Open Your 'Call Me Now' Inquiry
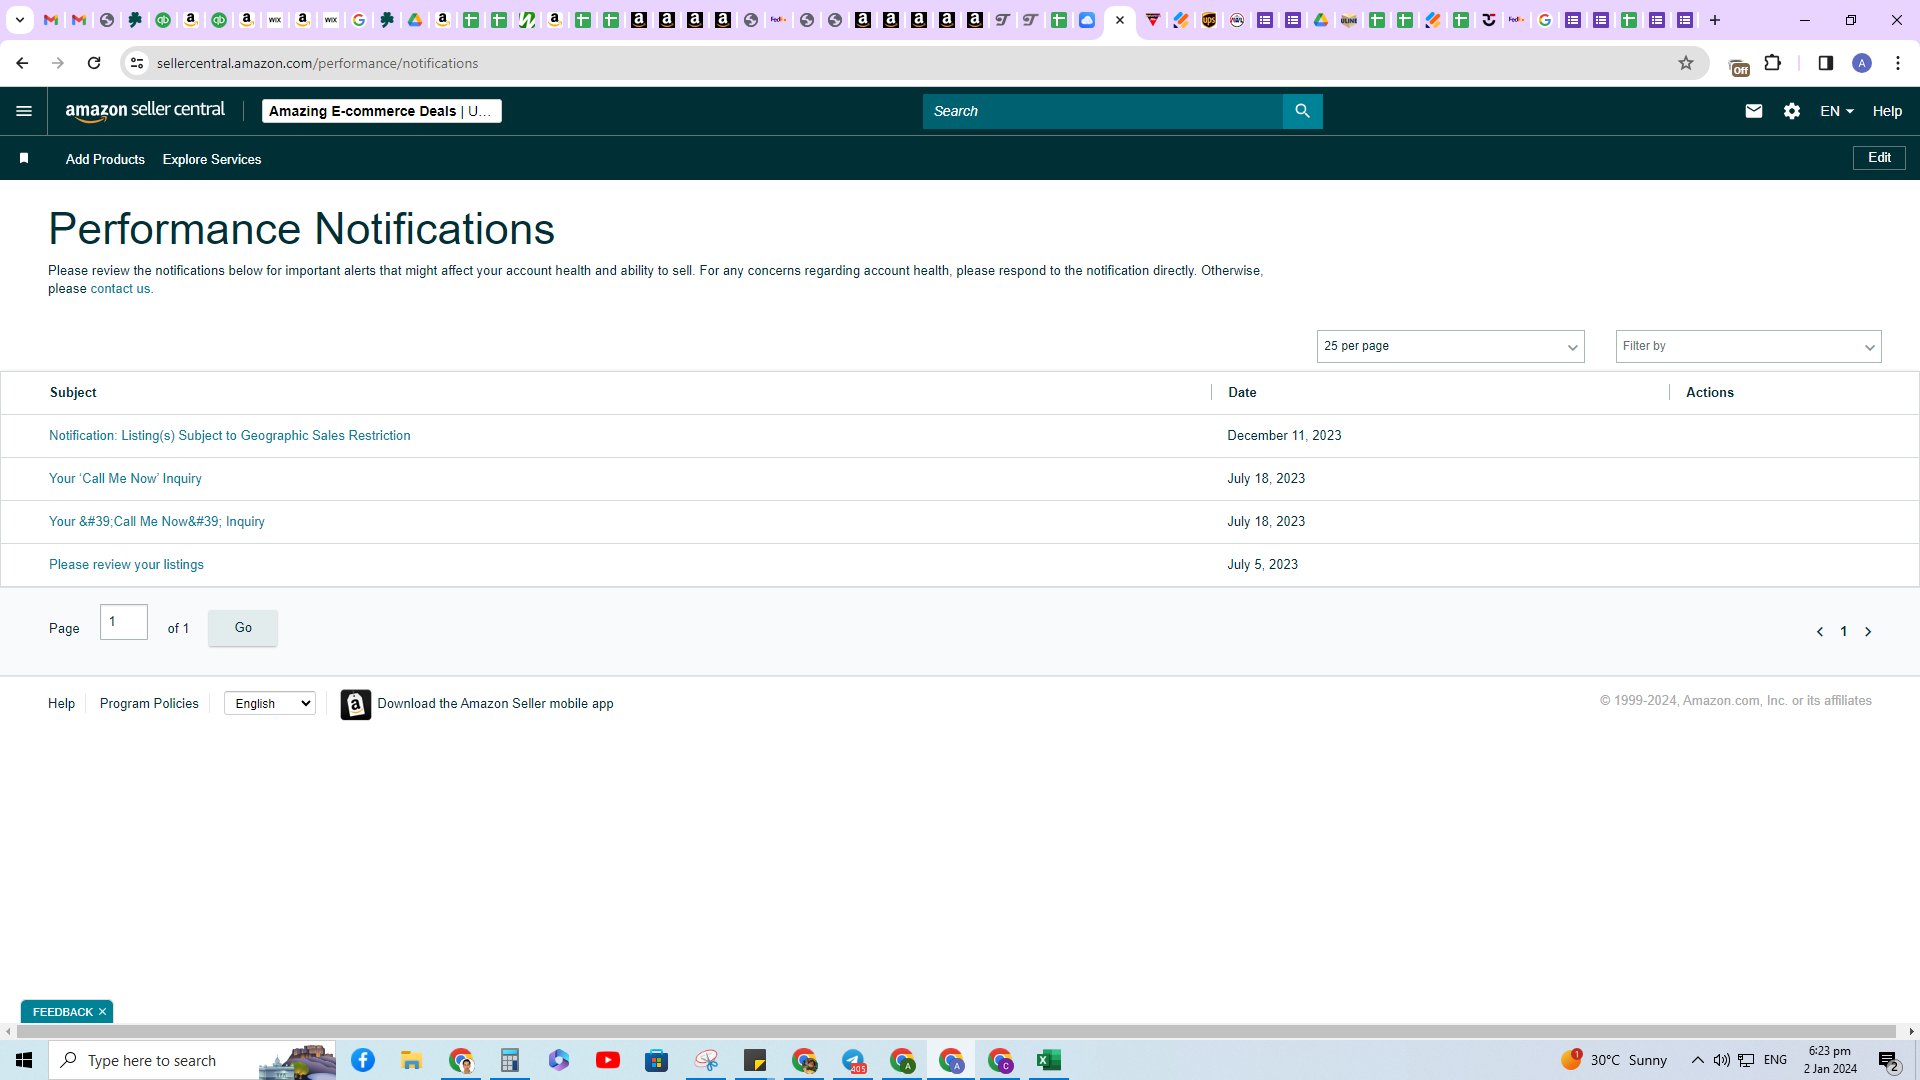Viewport: 1920px width, 1080px height. (125, 478)
